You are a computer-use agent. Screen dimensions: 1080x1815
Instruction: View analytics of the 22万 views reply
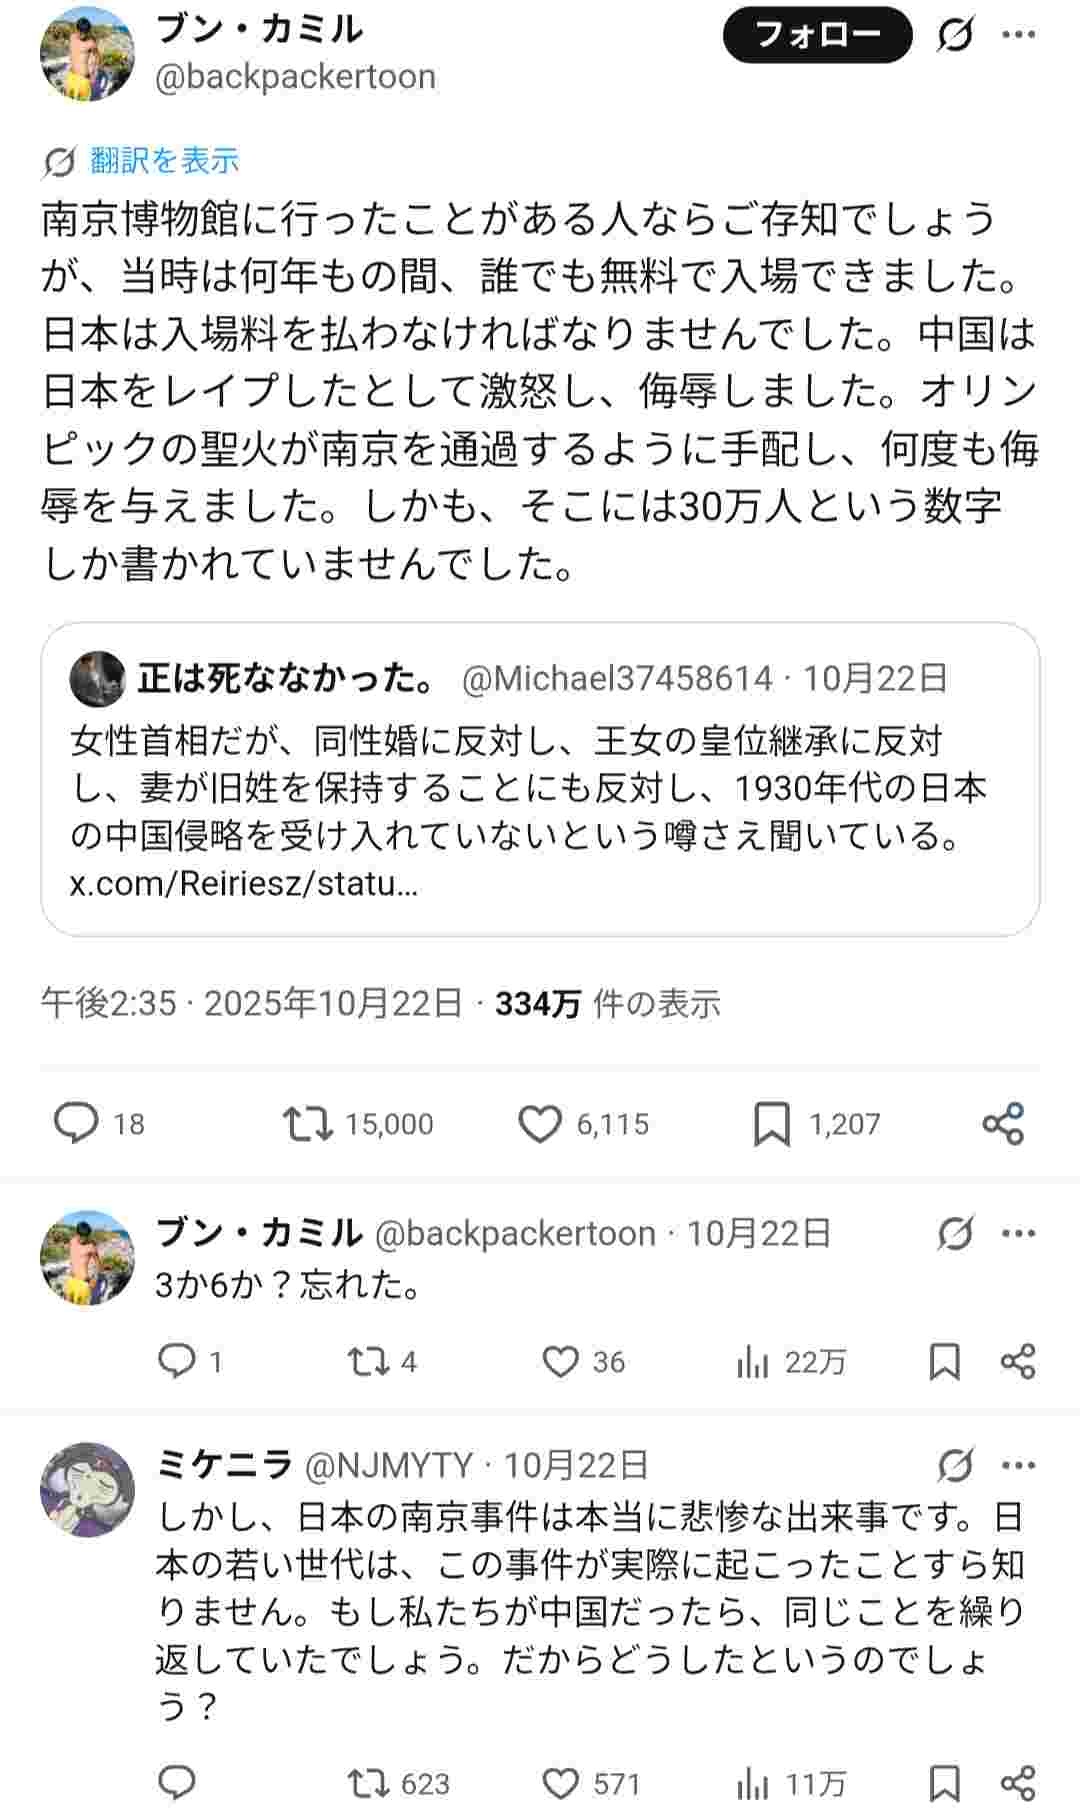click(x=752, y=1361)
